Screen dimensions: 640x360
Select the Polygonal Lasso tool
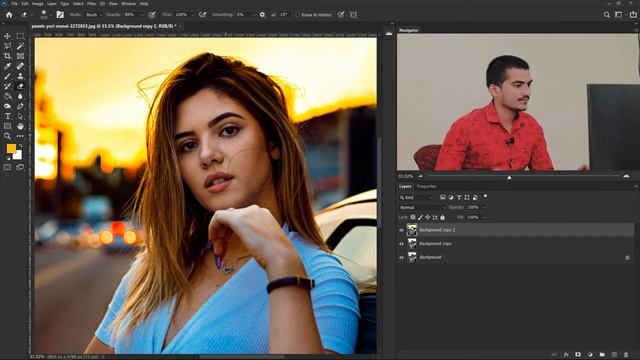(7, 46)
